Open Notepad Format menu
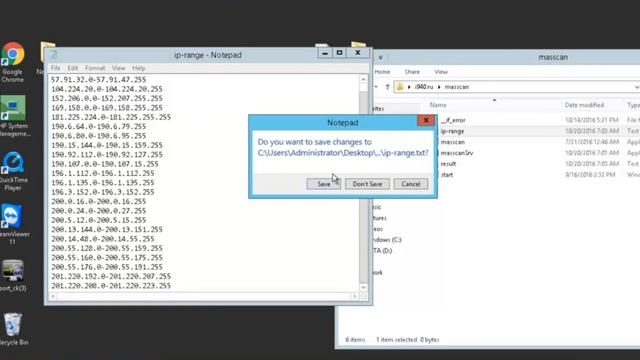This screenshot has width=640, height=360. (95, 68)
